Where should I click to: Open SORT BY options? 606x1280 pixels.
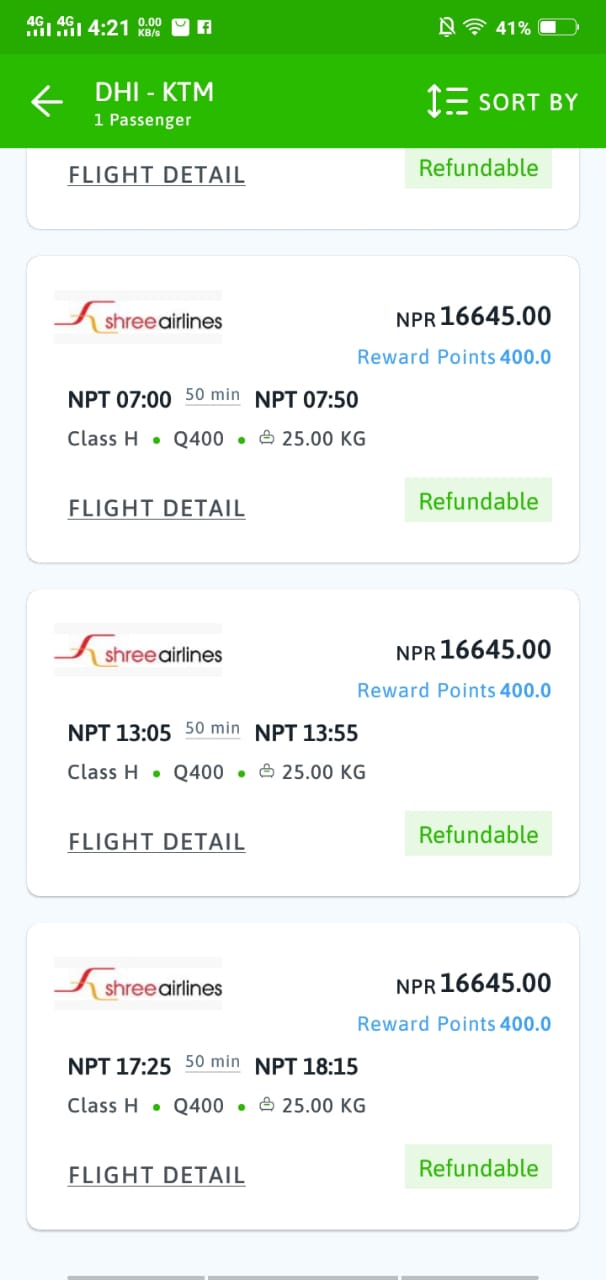pos(528,102)
